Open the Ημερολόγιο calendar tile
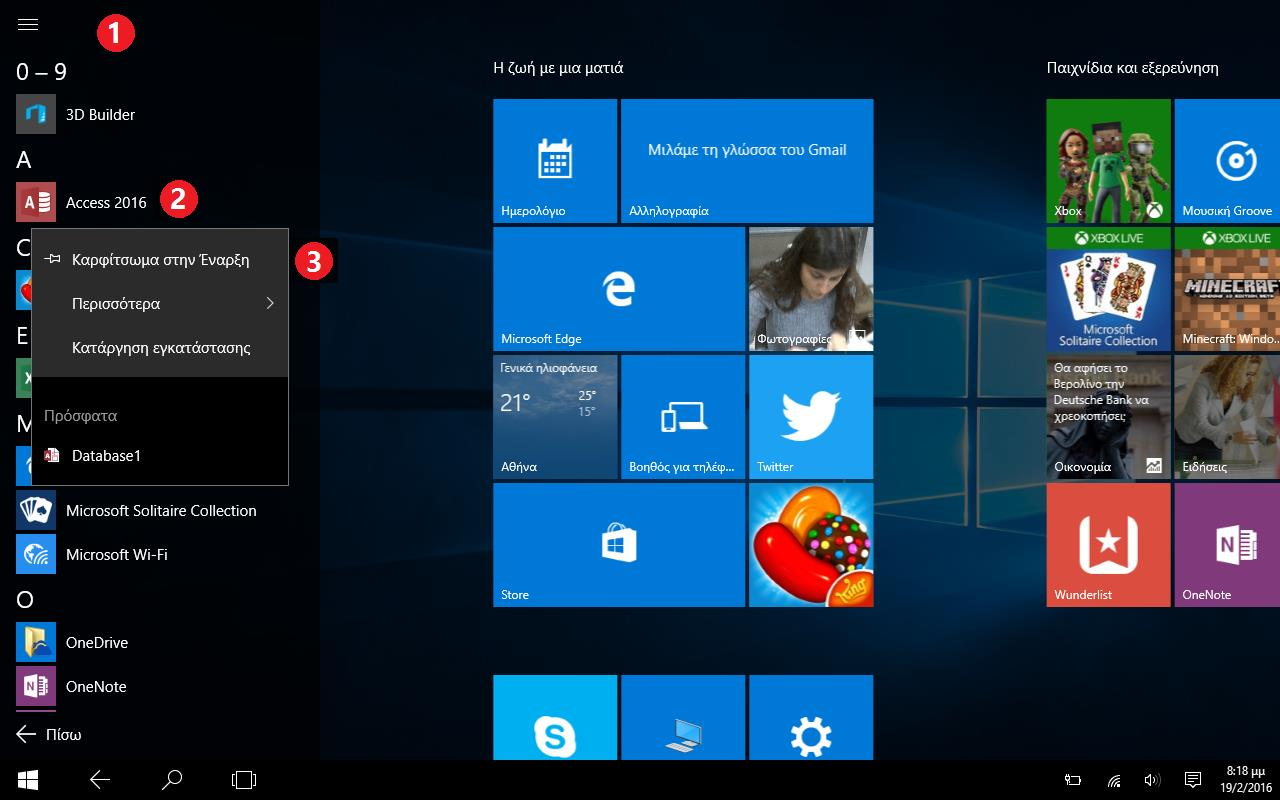 (555, 161)
